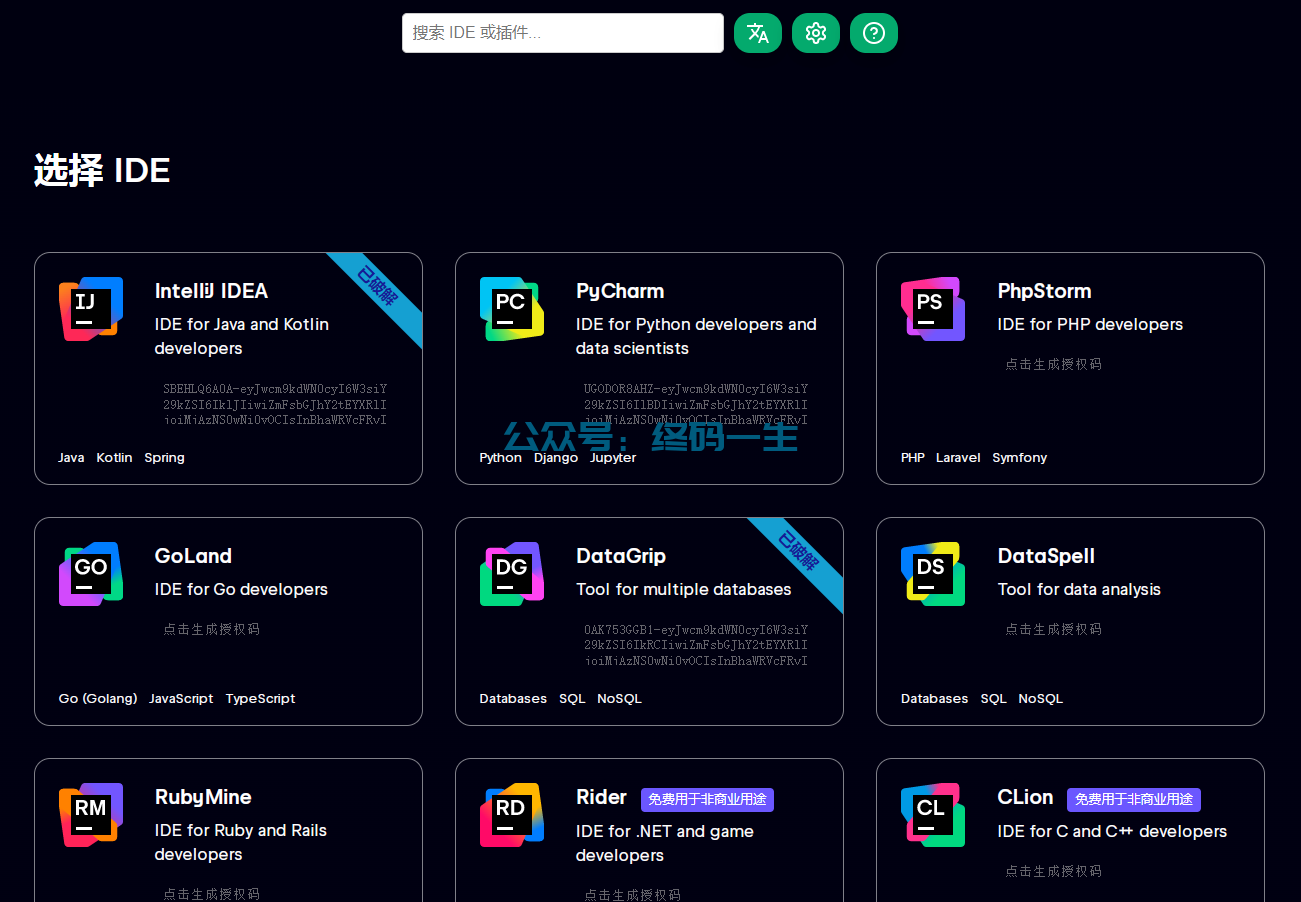Click the Jupyter tag under PyCharm
The image size is (1301, 902).
613,458
